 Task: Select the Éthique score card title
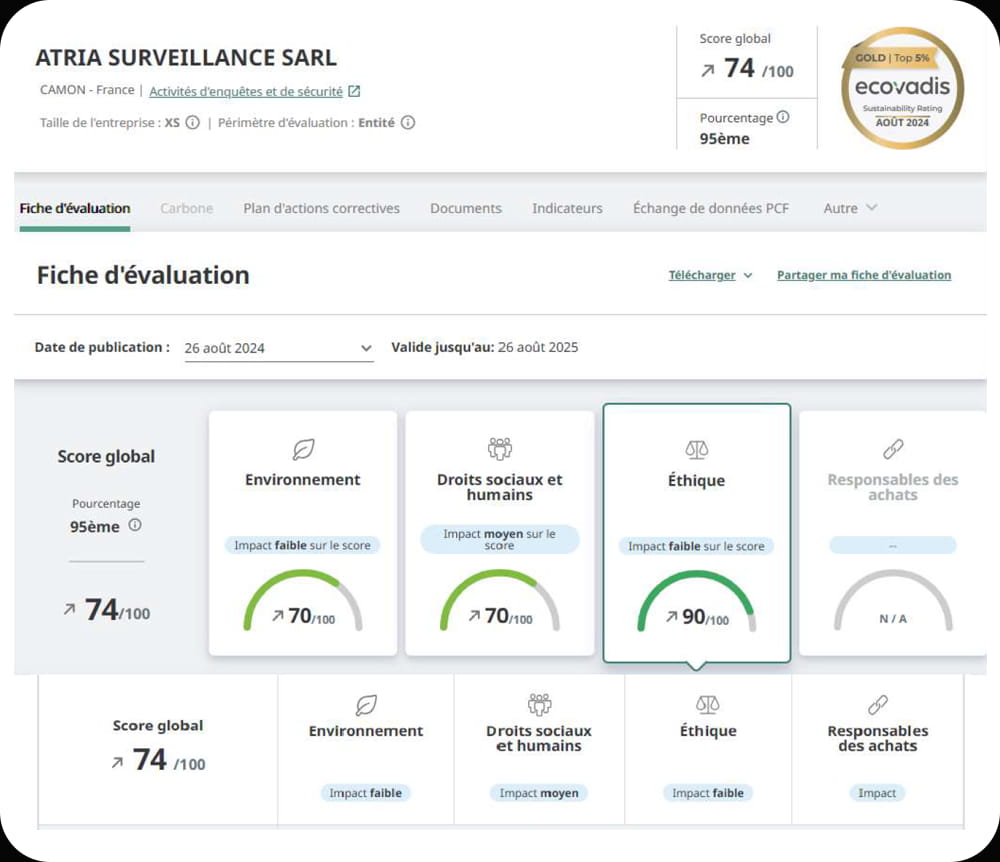coord(696,480)
